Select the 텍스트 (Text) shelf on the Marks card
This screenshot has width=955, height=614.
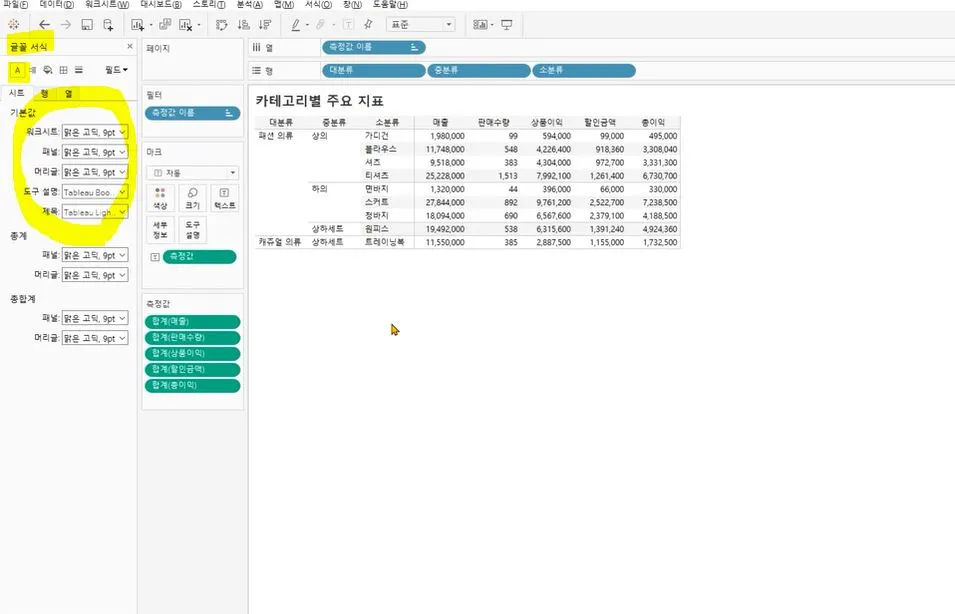coord(222,199)
